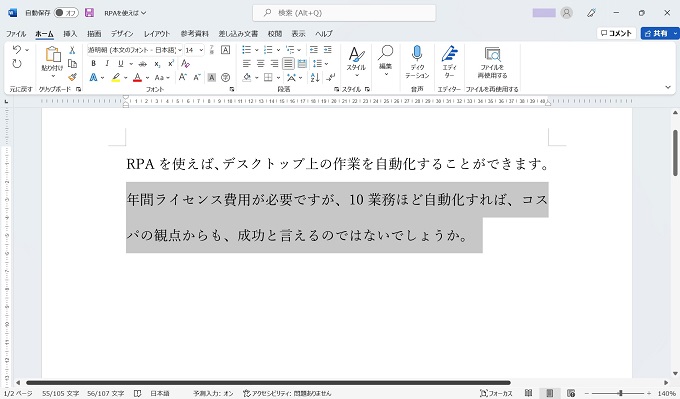Viewport: 680px width, 399px height.
Task: Click the character border icon
Action: point(226,50)
